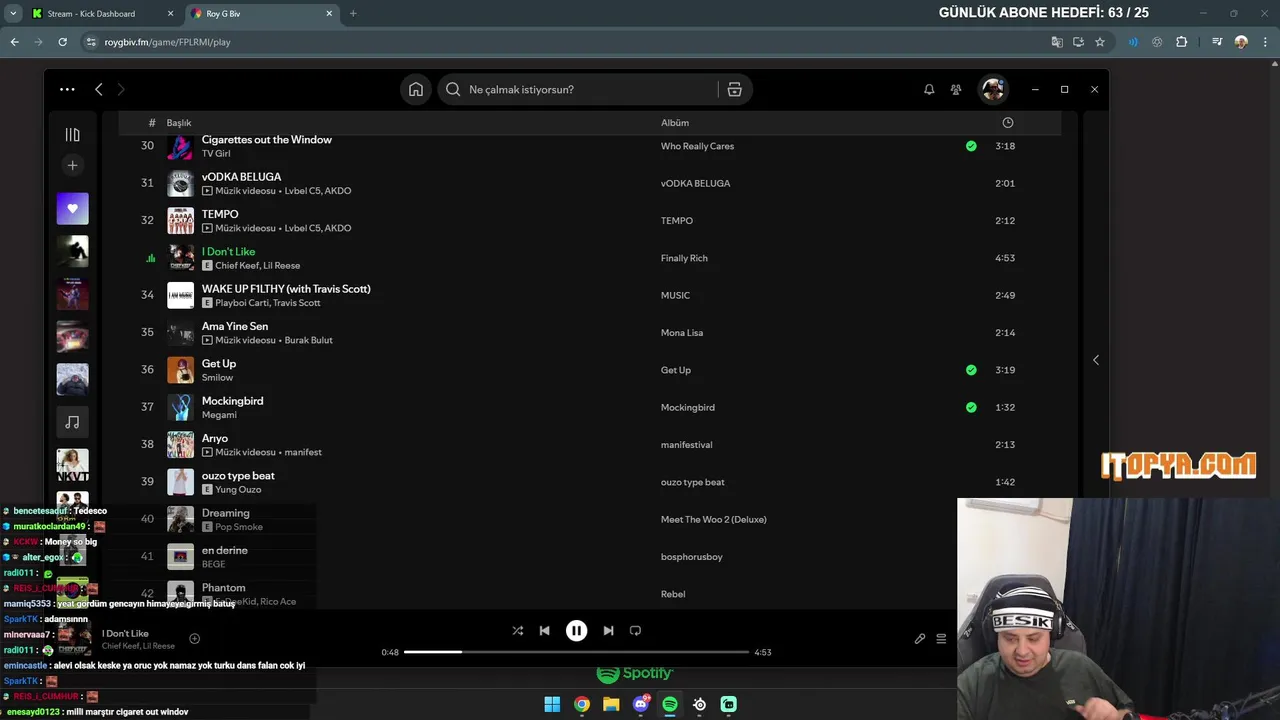The height and width of the screenshot is (720, 1280).
Task: Open the music note playlist in sidebar
Action: [x=72, y=422]
